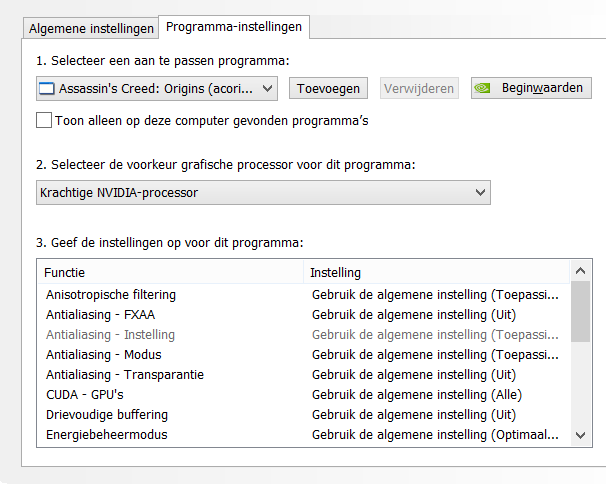The width and height of the screenshot is (606, 489).
Task: Select the Anisotropische filtering row
Action: click(111, 295)
